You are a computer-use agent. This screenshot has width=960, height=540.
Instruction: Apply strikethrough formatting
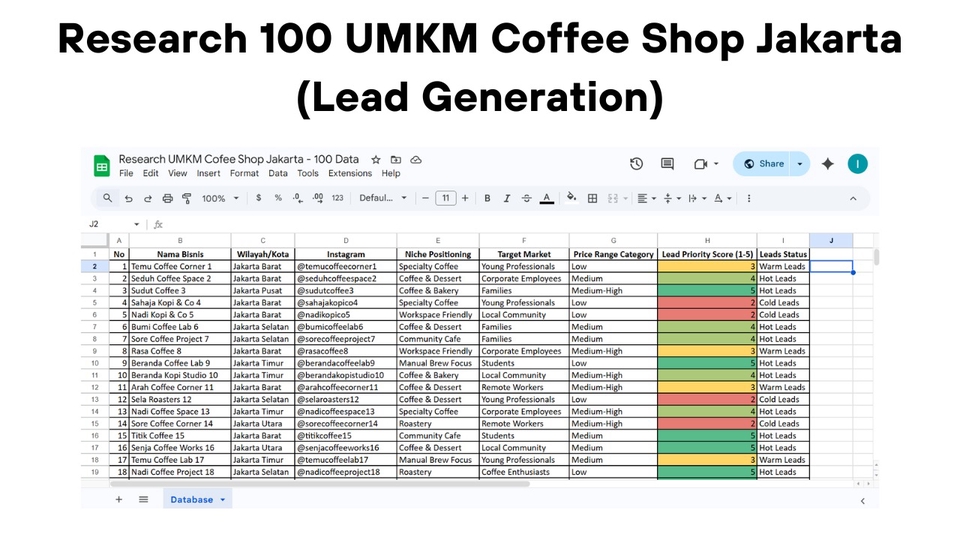click(x=527, y=198)
